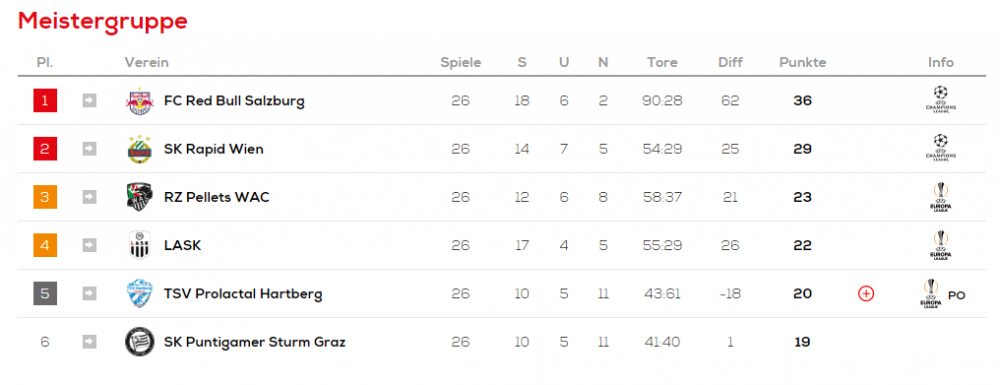Sort table by Punkte column header
Image resolution: width=1000 pixels, height=385 pixels.
point(802,62)
